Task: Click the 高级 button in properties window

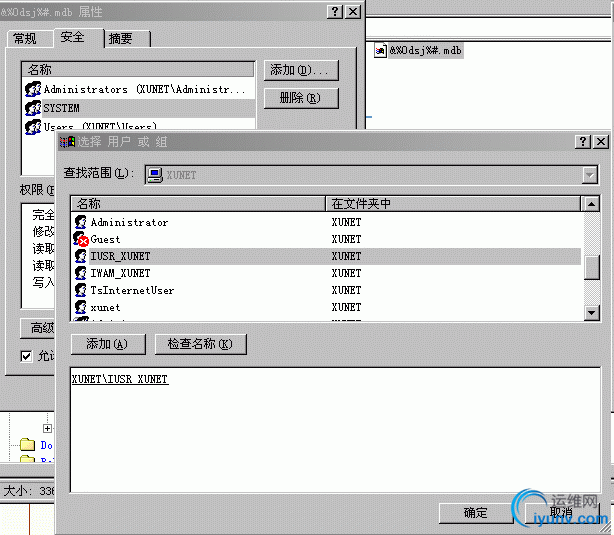Action: 38,328
